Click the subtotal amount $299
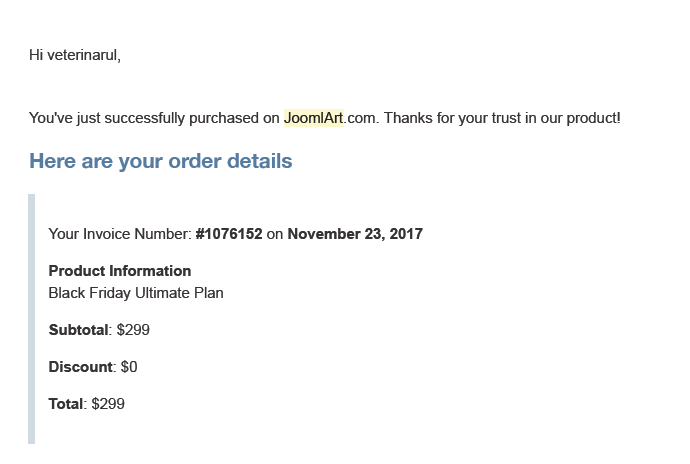 (x=133, y=330)
